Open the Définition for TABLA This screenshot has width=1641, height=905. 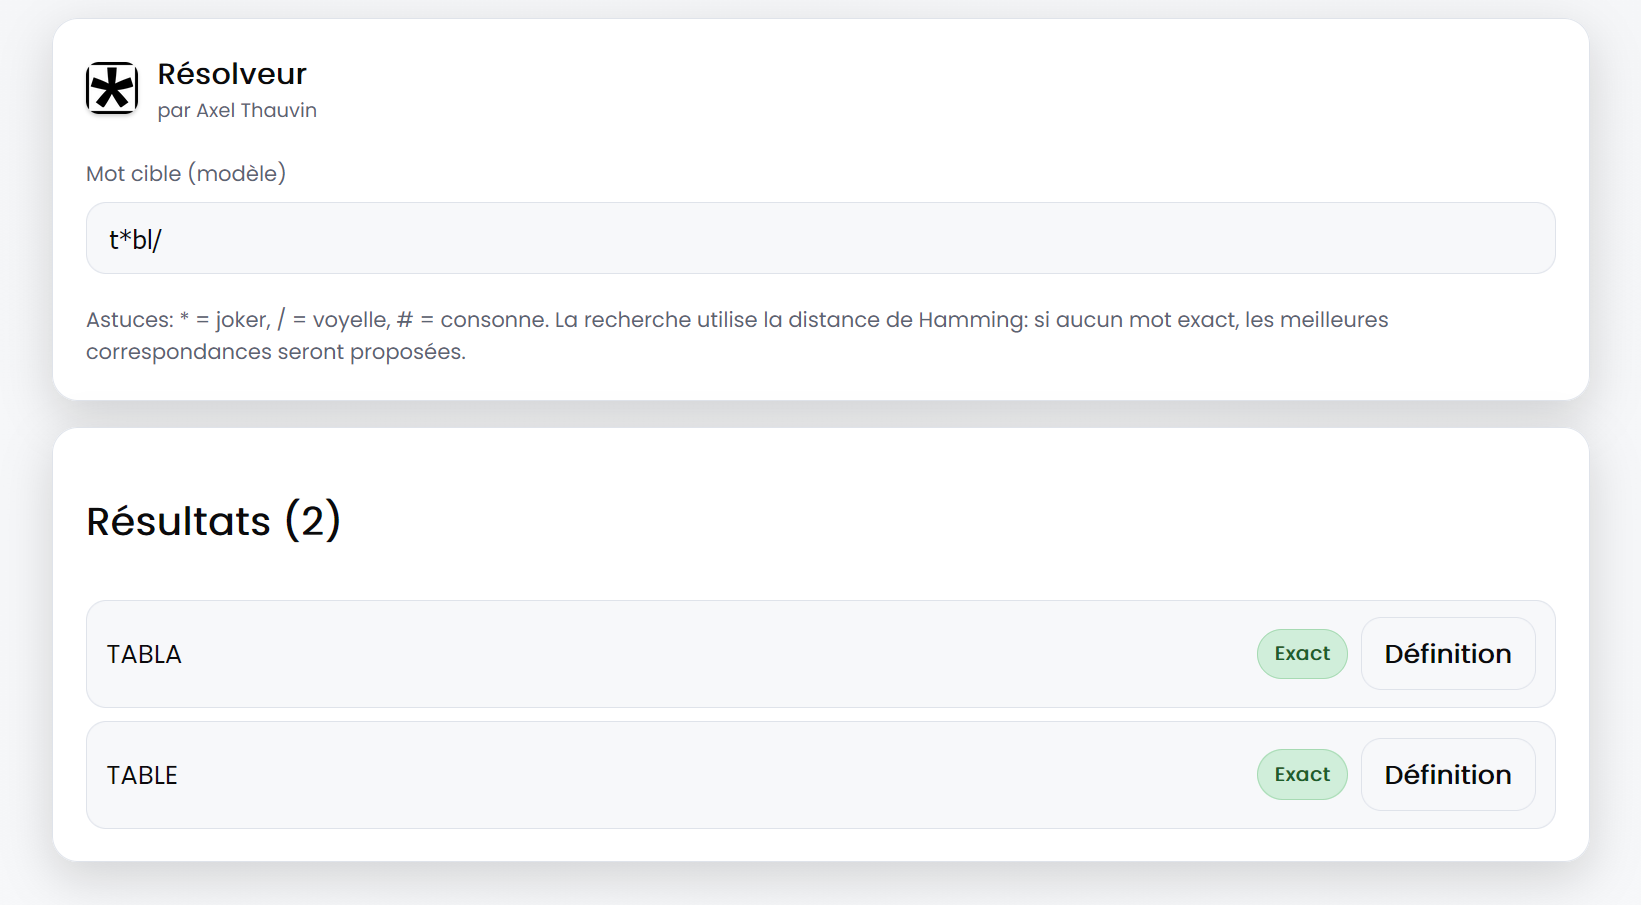[x=1448, y=653]
